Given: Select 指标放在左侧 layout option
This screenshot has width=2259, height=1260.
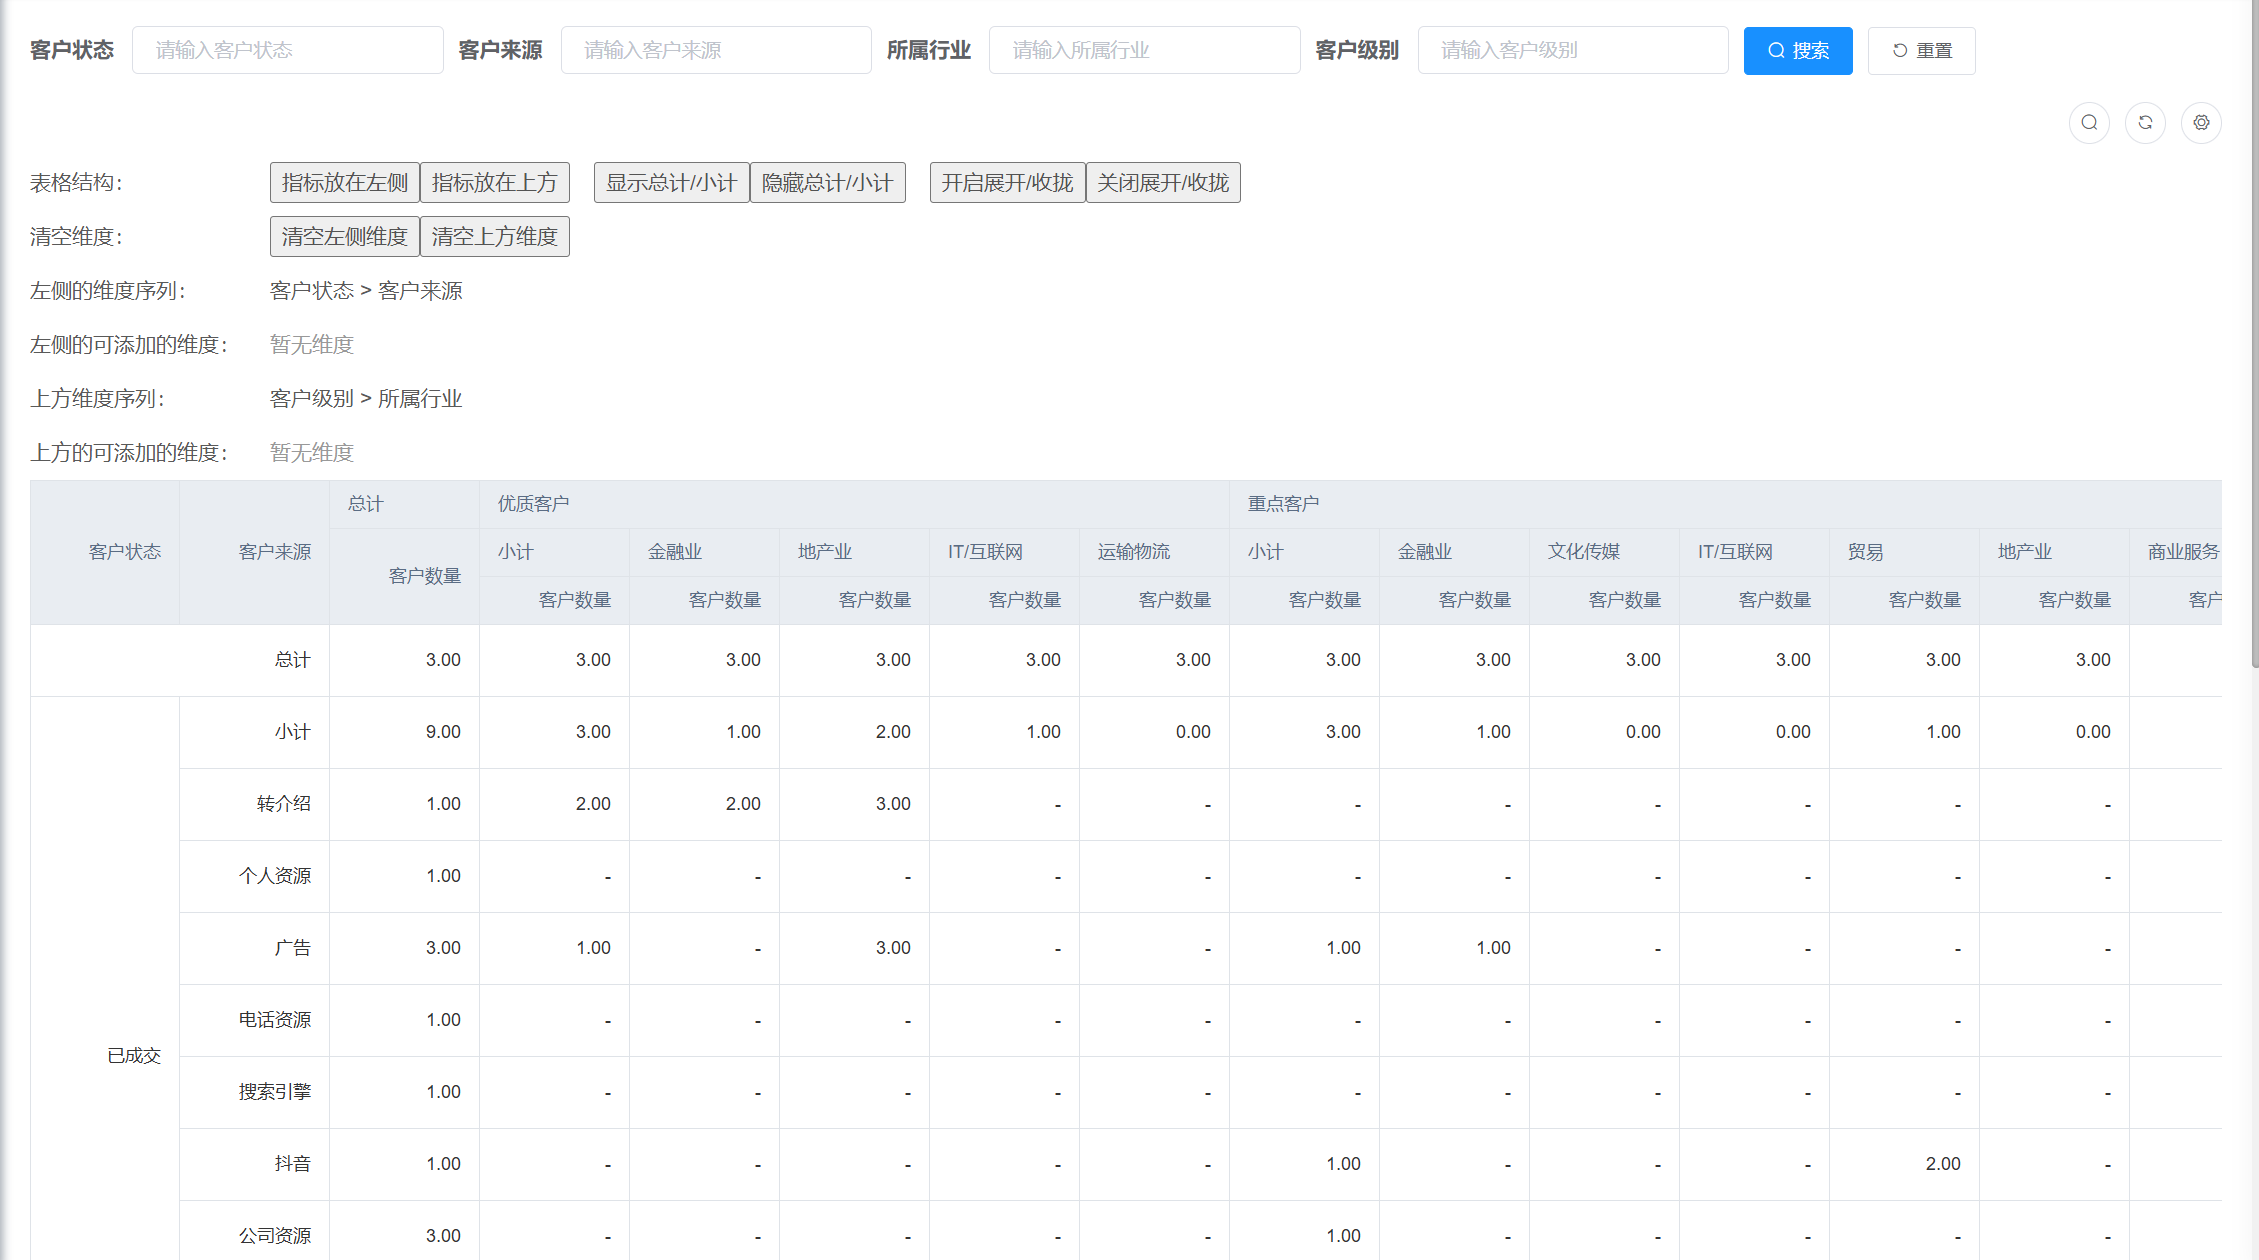Looking at the screenshot, I should click(344, 183).
